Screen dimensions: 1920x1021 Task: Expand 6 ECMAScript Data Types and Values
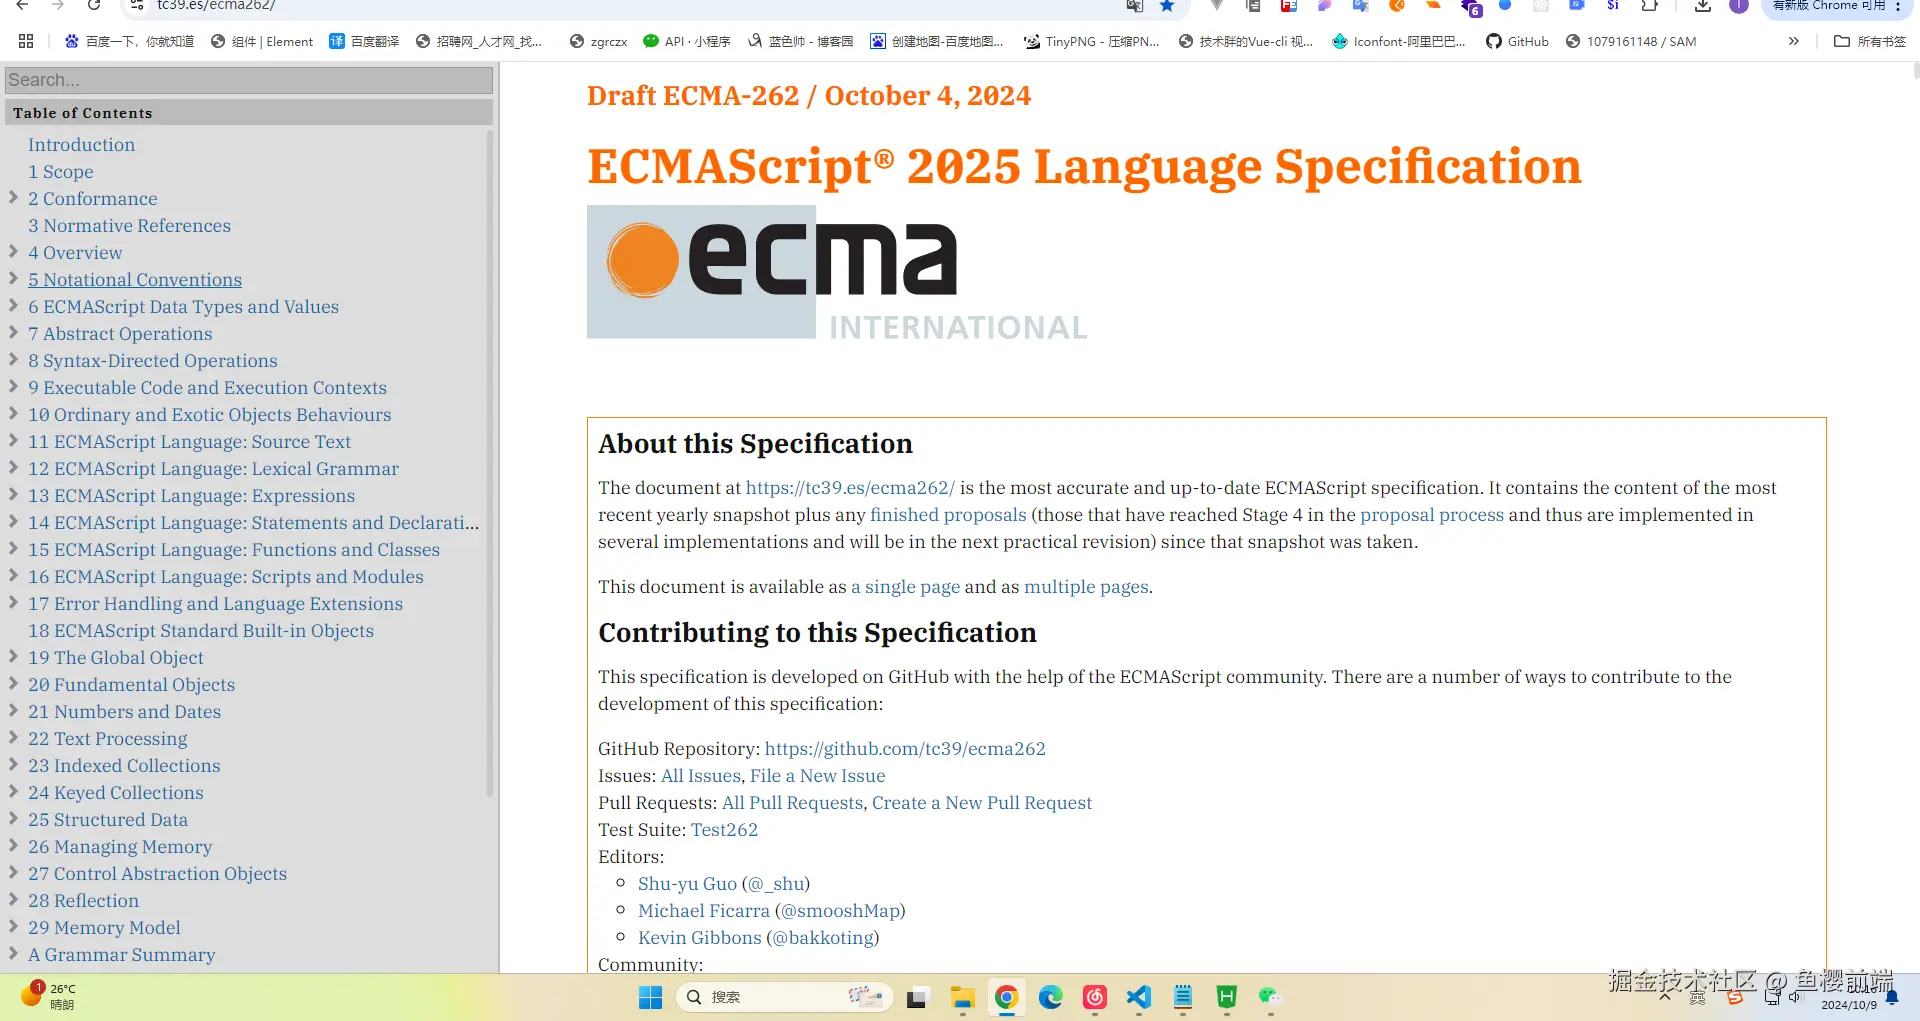point(13,305)
